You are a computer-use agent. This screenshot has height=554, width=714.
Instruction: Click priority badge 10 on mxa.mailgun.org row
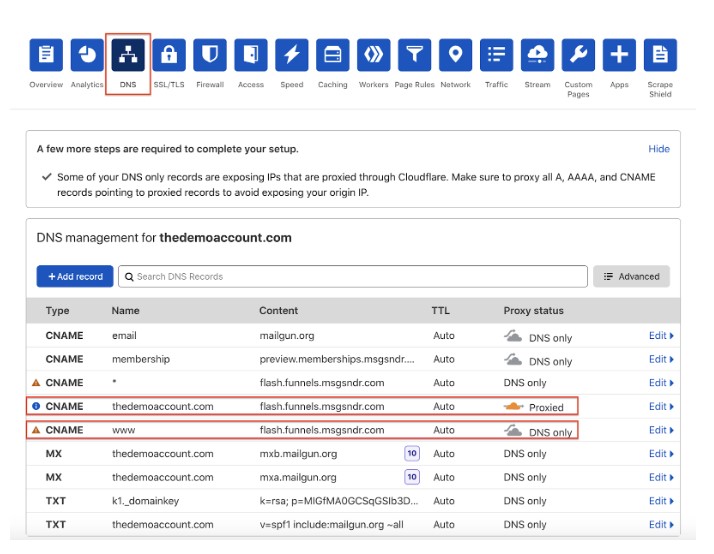pos(412,477)
